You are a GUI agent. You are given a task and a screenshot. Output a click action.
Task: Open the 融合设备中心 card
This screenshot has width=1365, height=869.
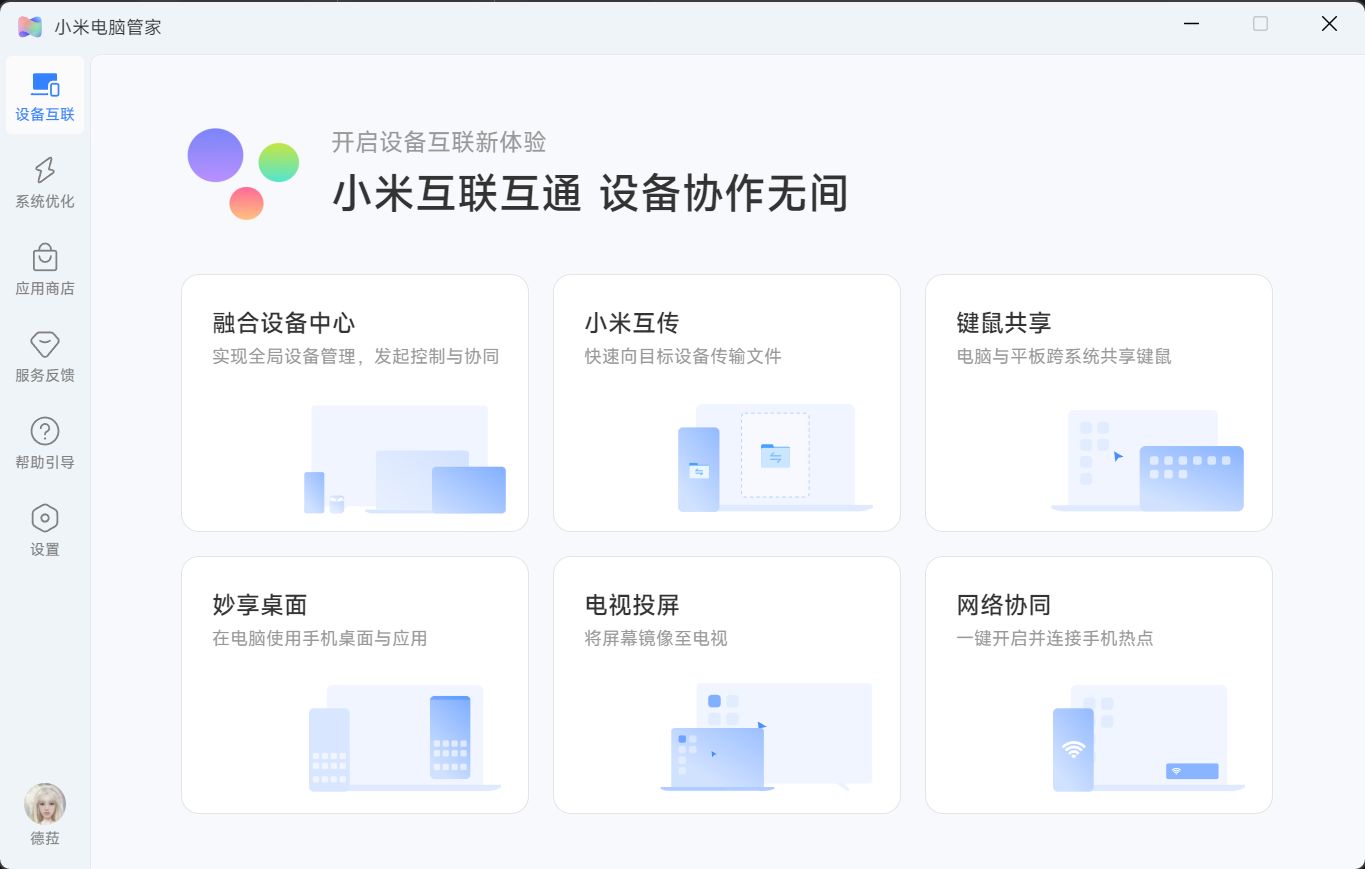[355, 403]
